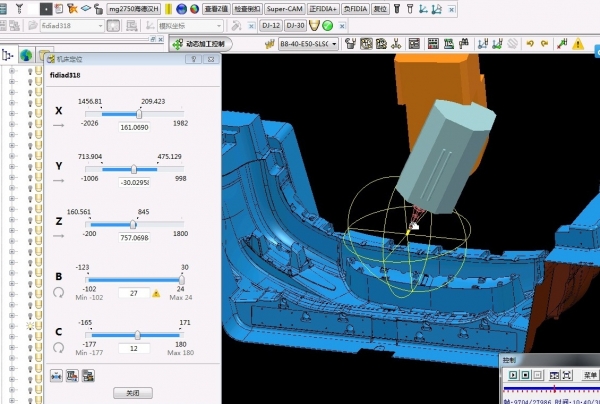Image resolution: width=600 pixels, height=404 pixels.
Task: Click the B axis rotation reset icon
Action: click(x=58, y=292)
